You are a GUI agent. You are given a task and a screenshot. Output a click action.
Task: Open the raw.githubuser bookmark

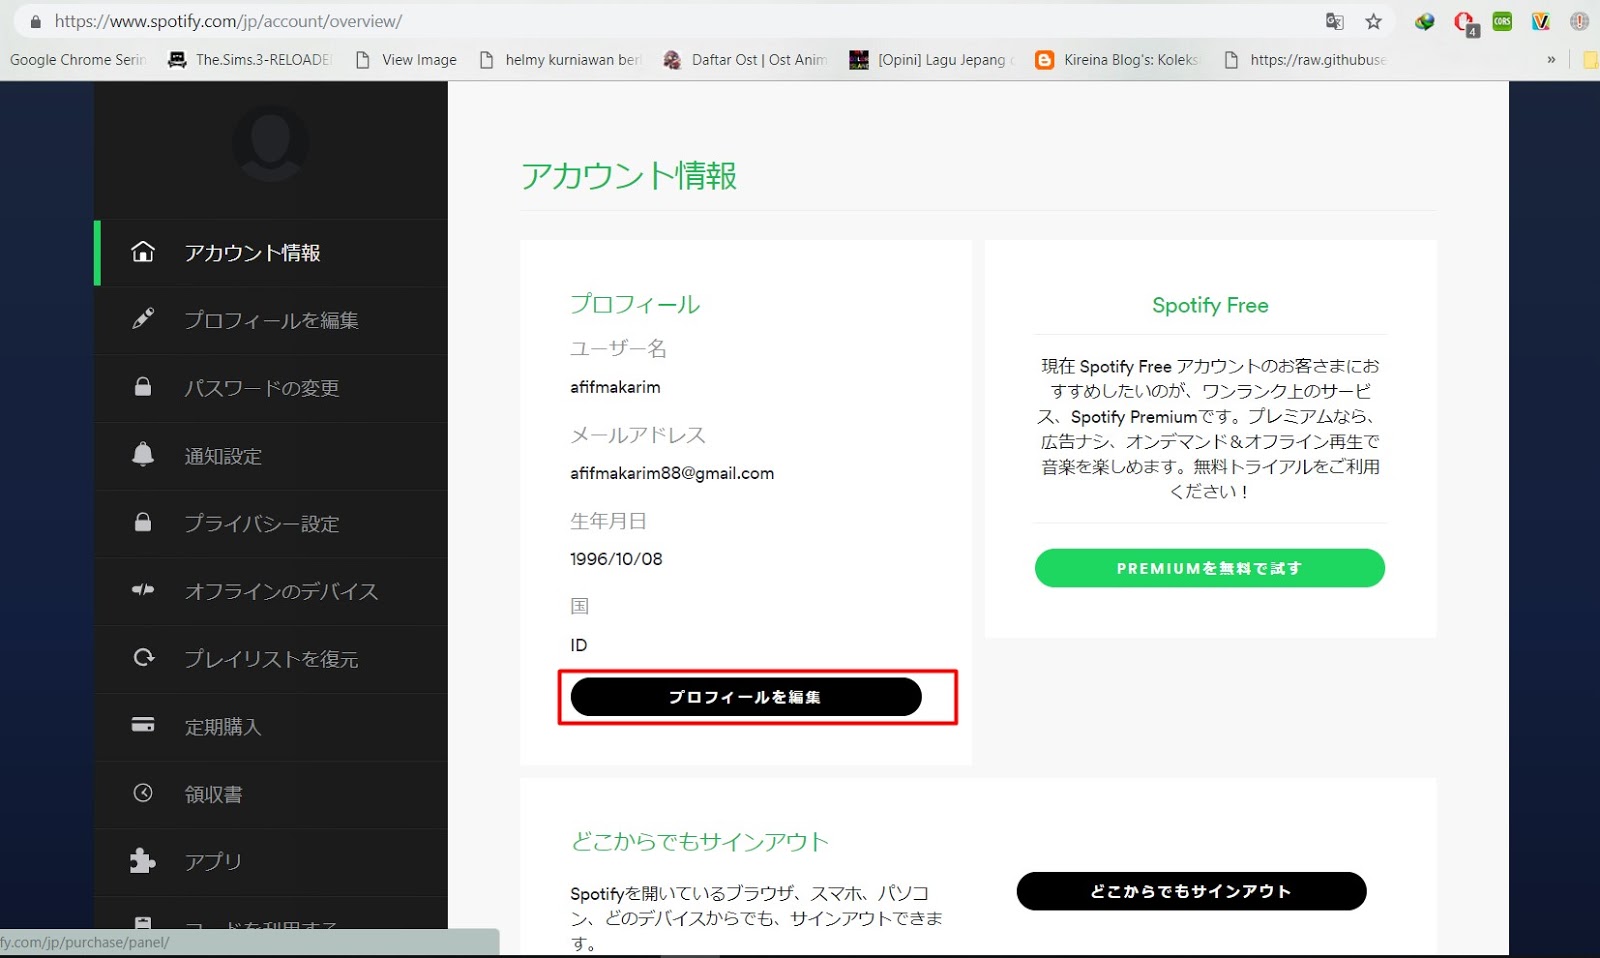(x=1305, y=60)
